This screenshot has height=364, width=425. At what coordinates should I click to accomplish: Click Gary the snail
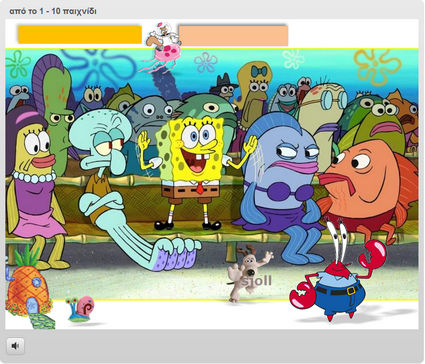click(x=81, y=308)
